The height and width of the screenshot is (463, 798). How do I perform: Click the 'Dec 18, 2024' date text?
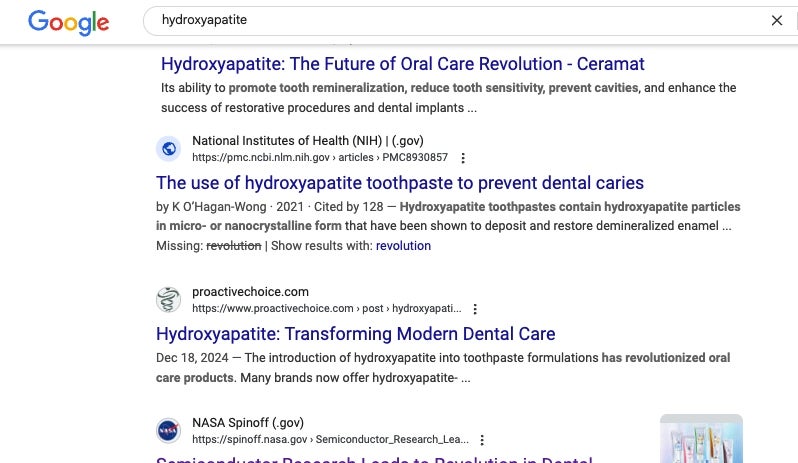tap(192, 358)
